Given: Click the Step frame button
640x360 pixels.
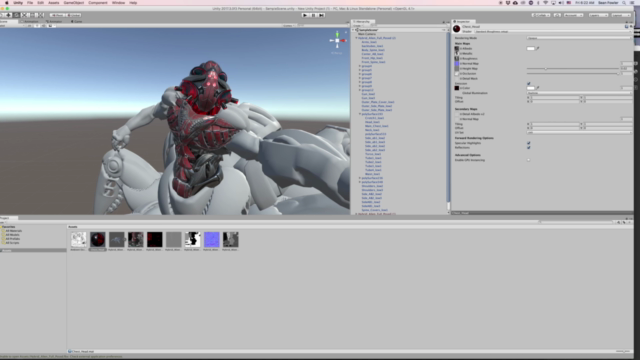Looking at the screenshot, I should pyautogui.click(x=322, y=15).
